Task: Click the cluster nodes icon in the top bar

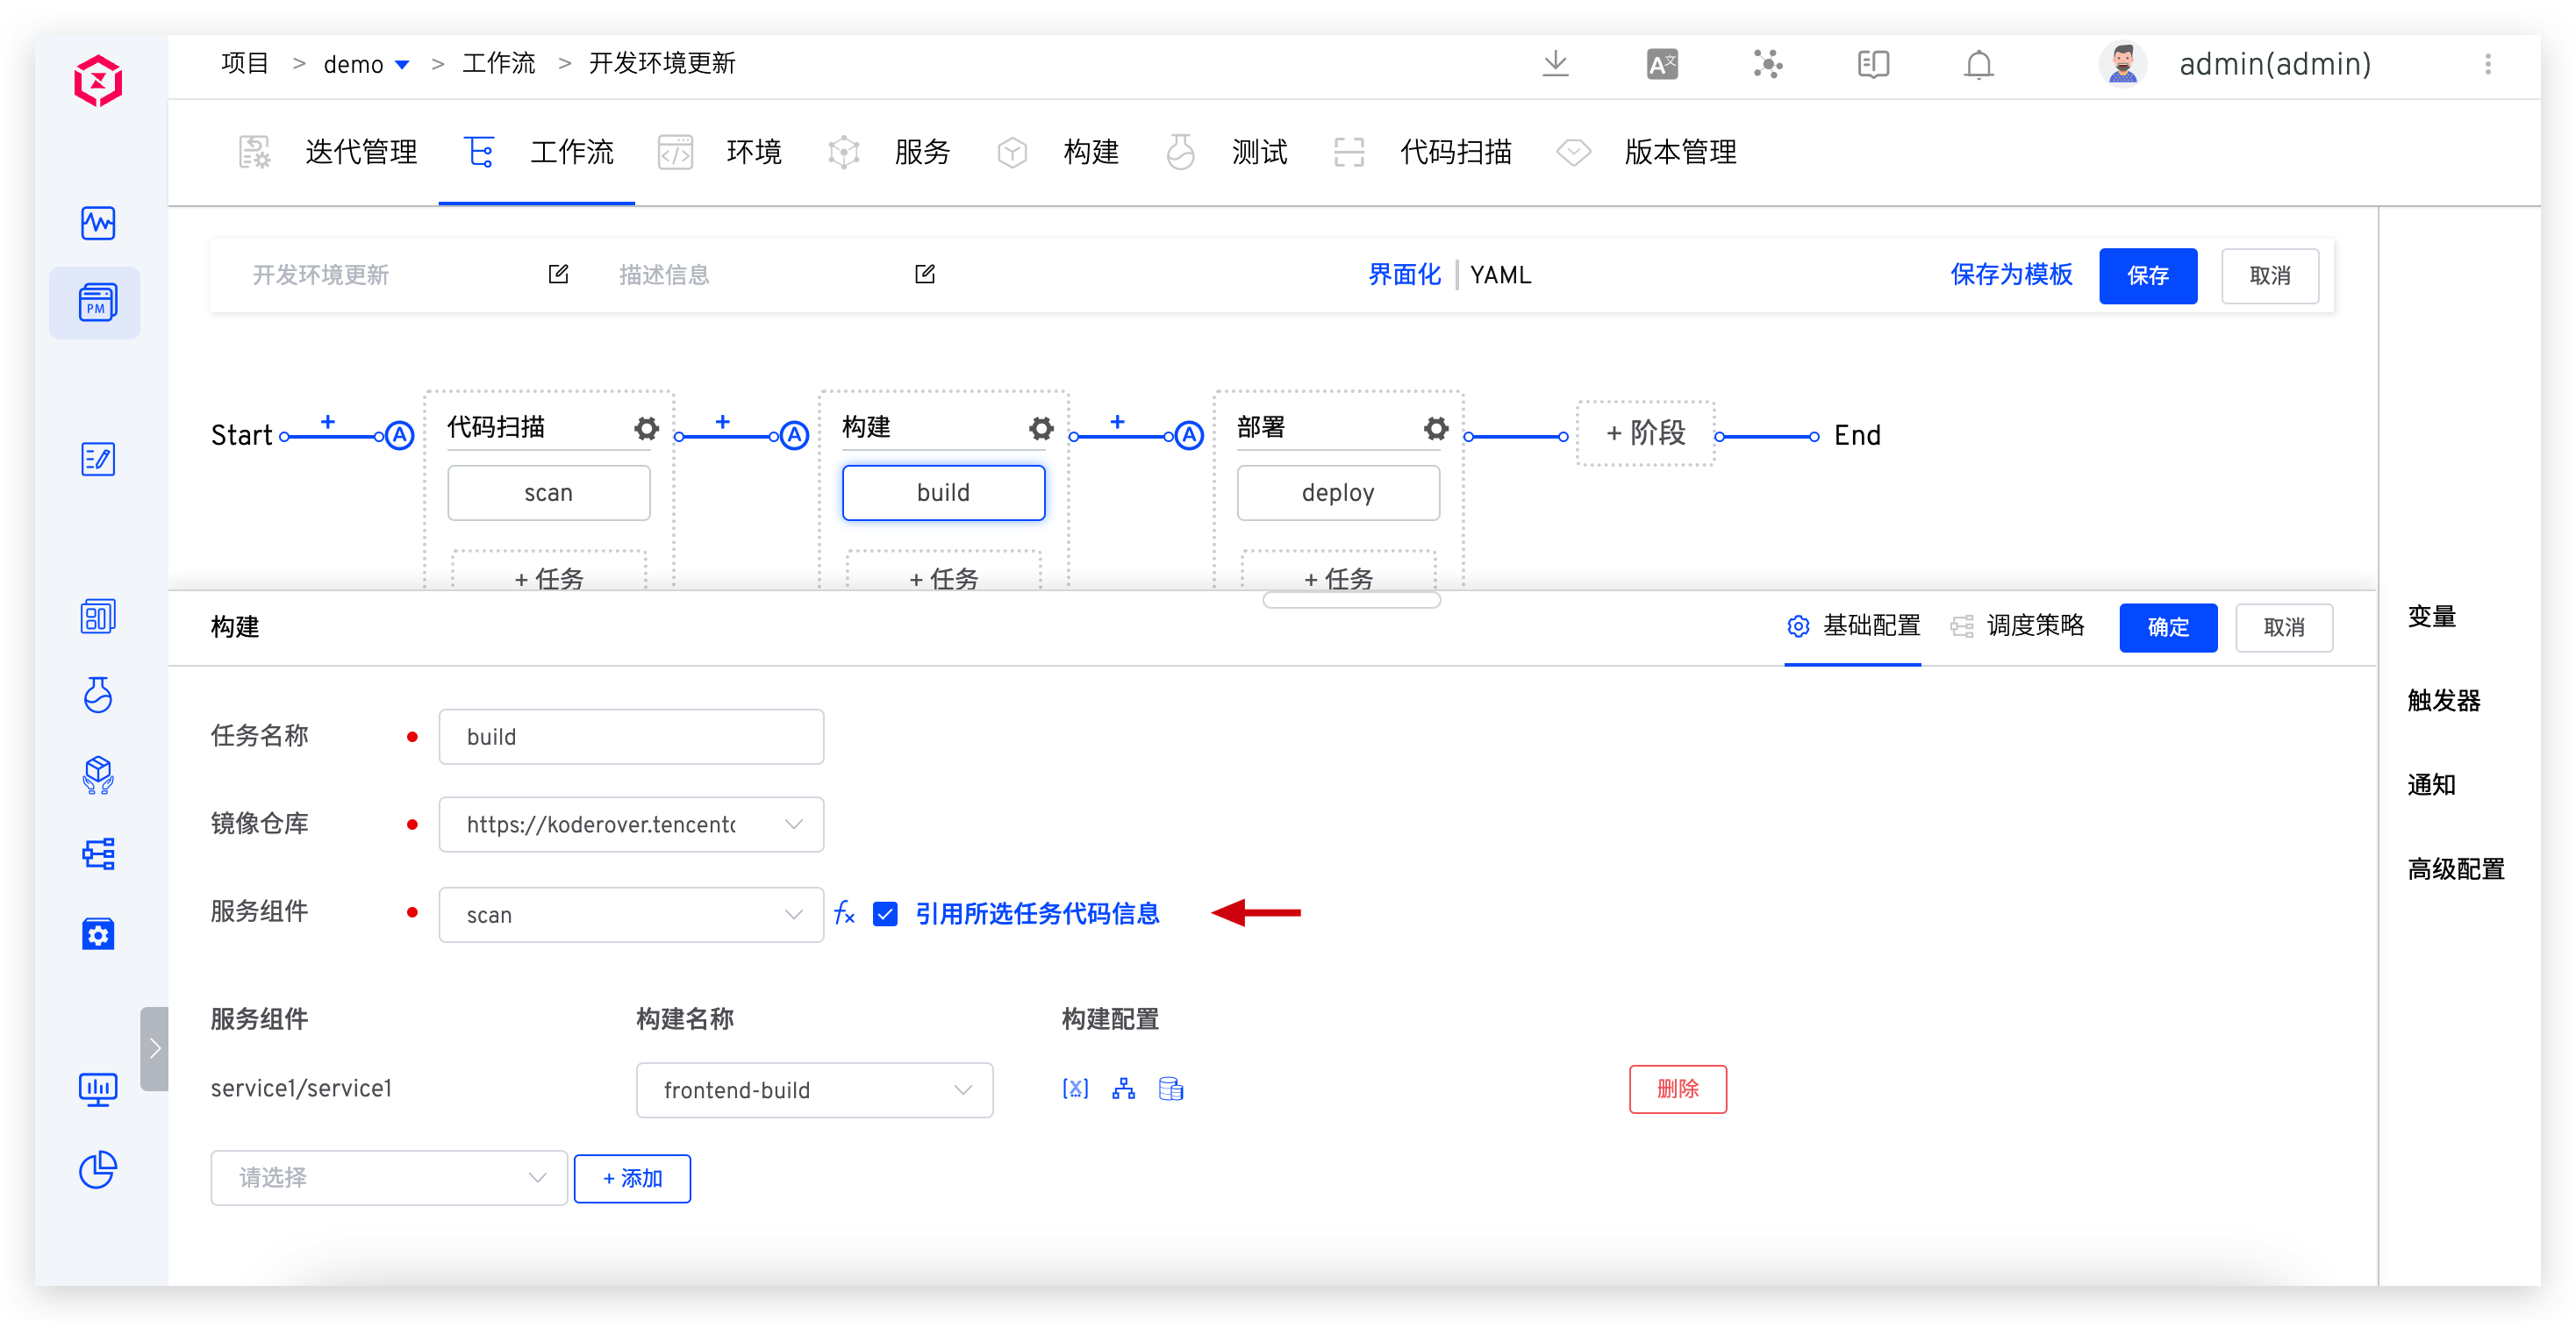Action: coord(1768,64)
